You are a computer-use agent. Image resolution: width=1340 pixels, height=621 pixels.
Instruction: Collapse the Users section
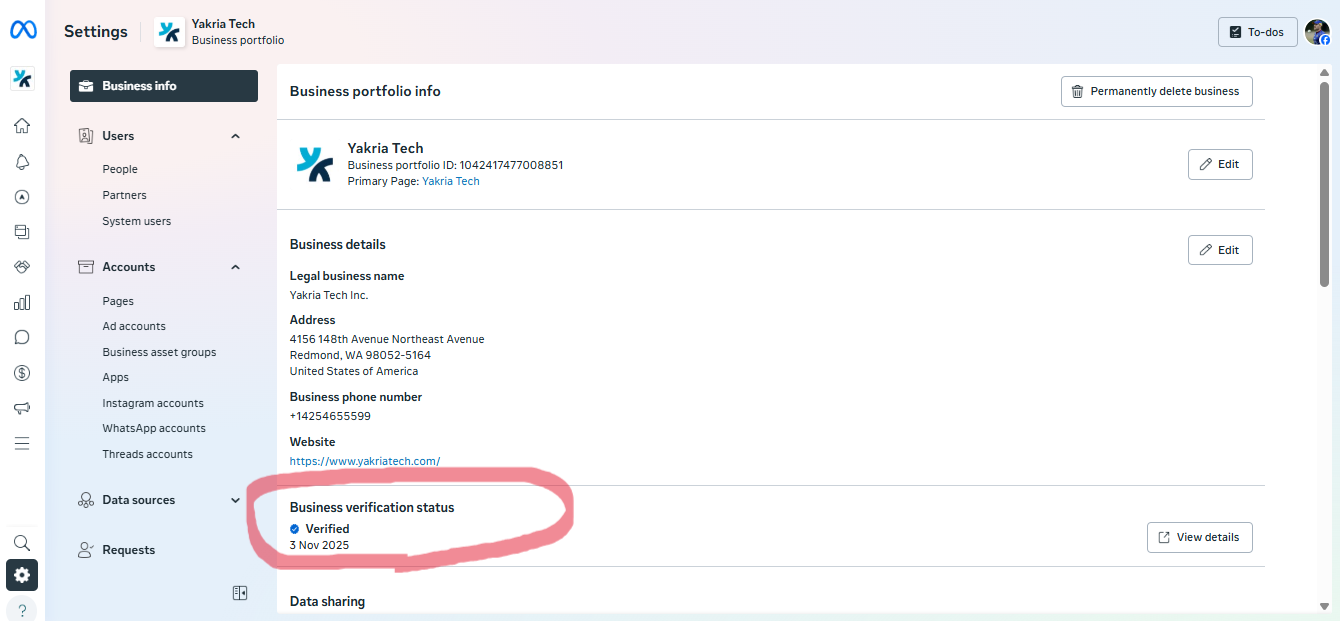[x=236, y=136]
